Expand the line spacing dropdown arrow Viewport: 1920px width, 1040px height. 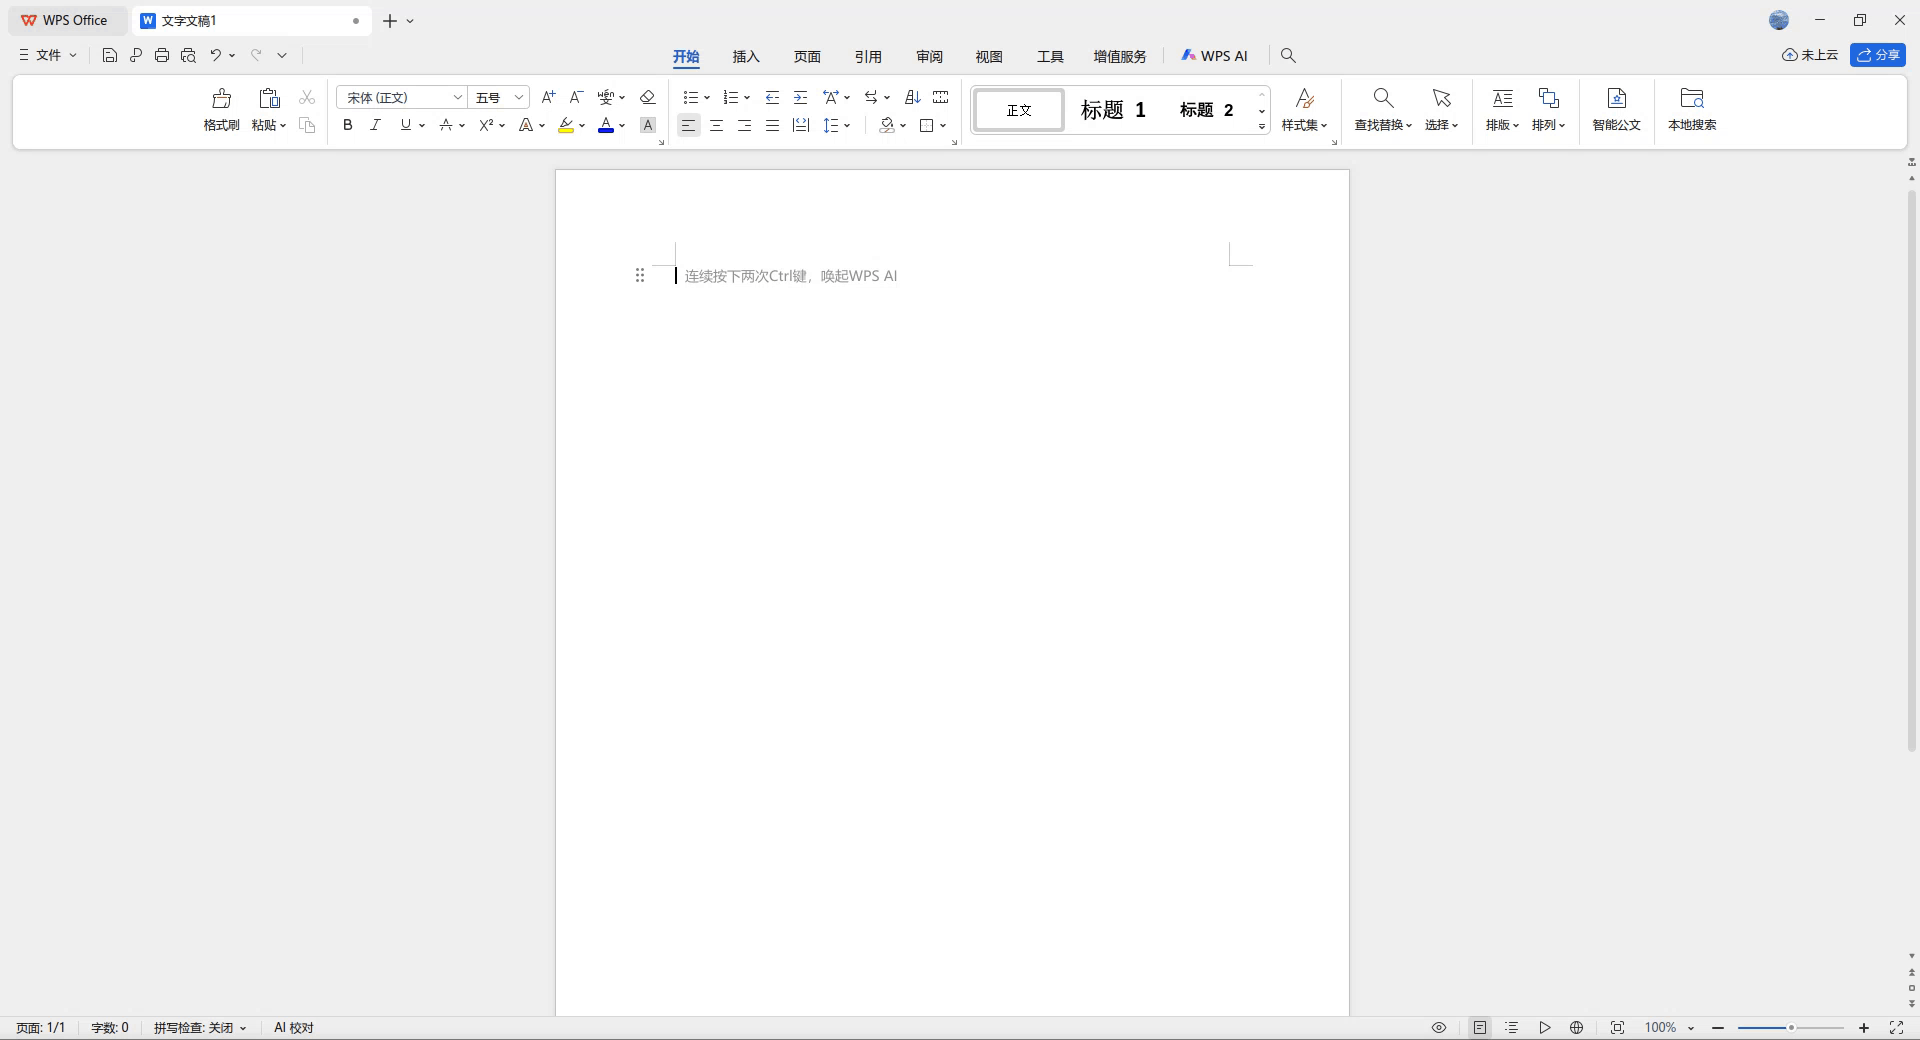[x=847, y=126]
